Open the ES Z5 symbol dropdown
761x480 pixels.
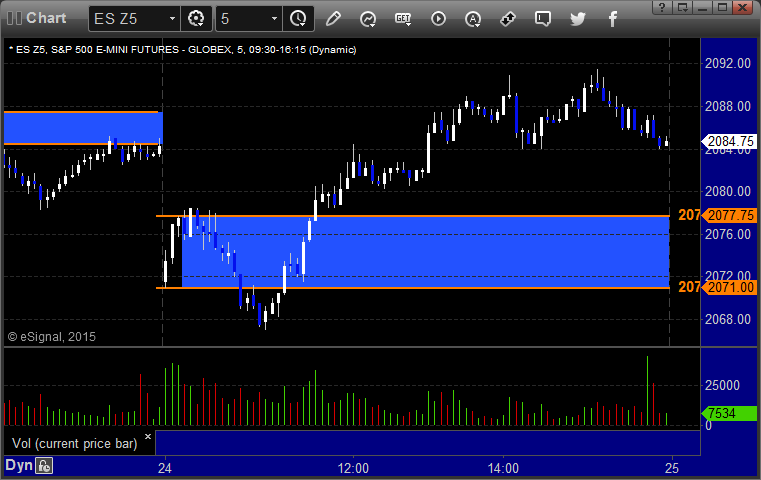pyautogui.click(x=134, y=19)
